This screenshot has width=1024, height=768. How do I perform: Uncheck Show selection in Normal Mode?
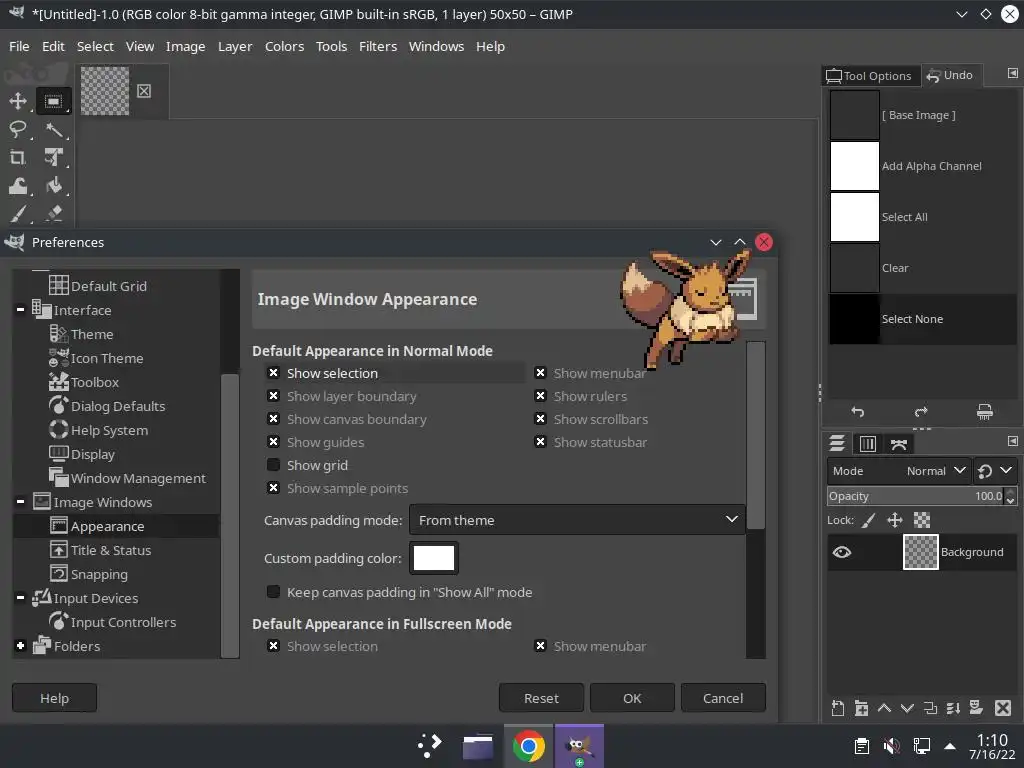pos(274,373)
